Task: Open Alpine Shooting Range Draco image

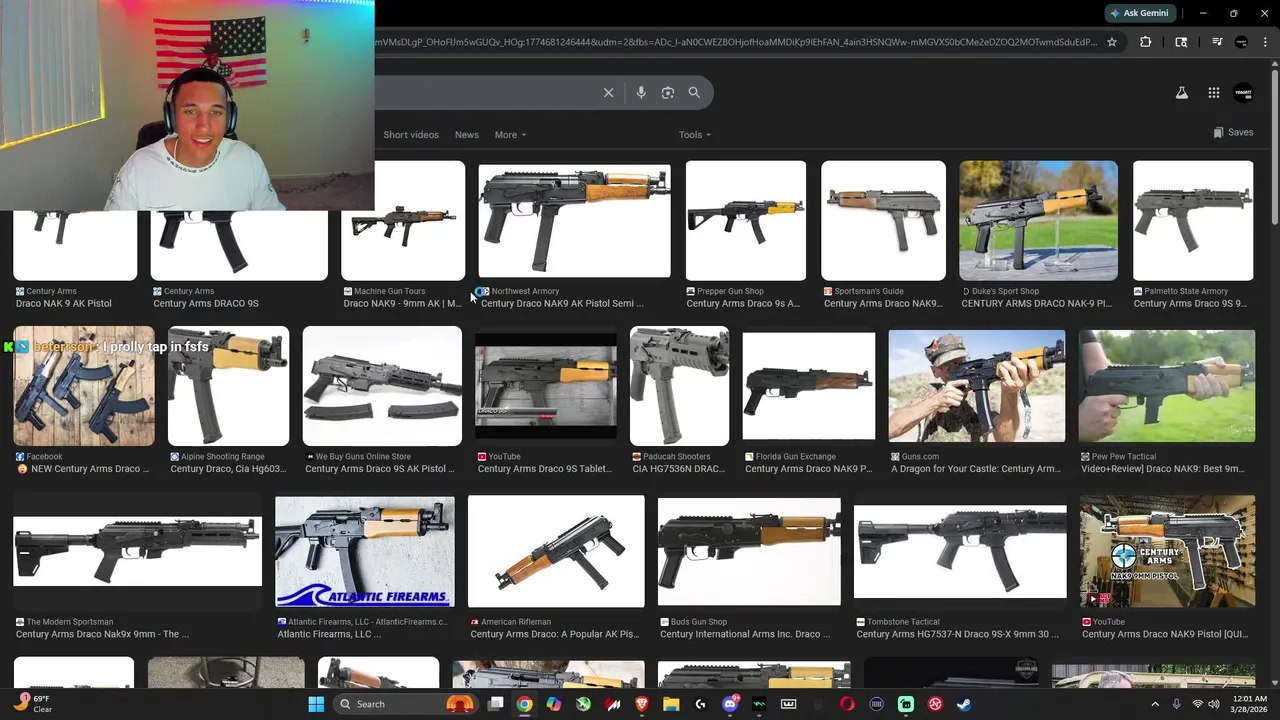Action: (228, 386)
